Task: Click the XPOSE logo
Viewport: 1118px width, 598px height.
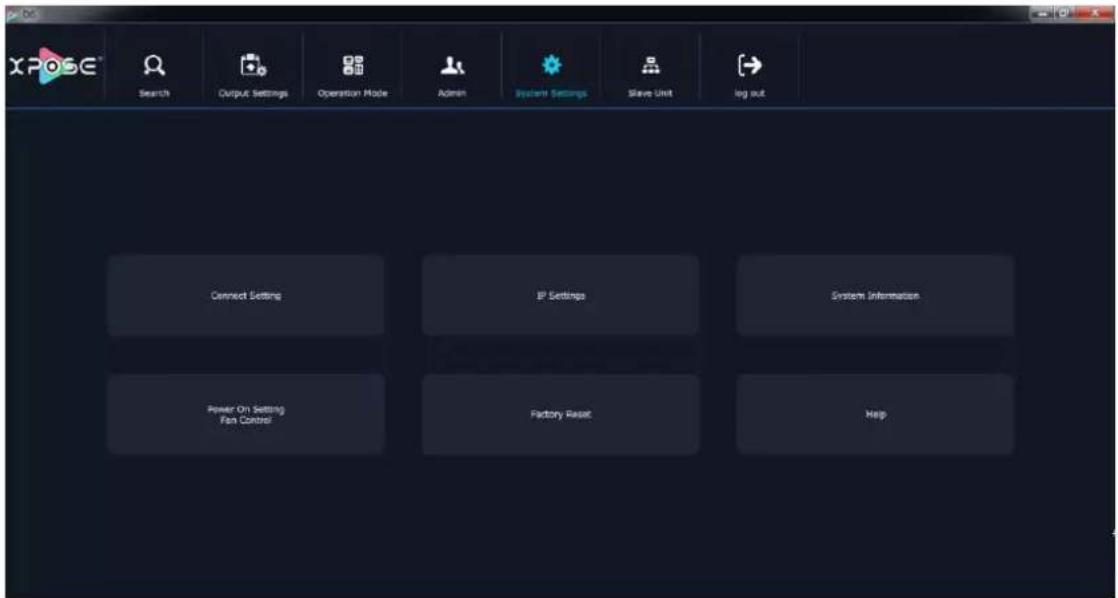Action: point(54,66)
